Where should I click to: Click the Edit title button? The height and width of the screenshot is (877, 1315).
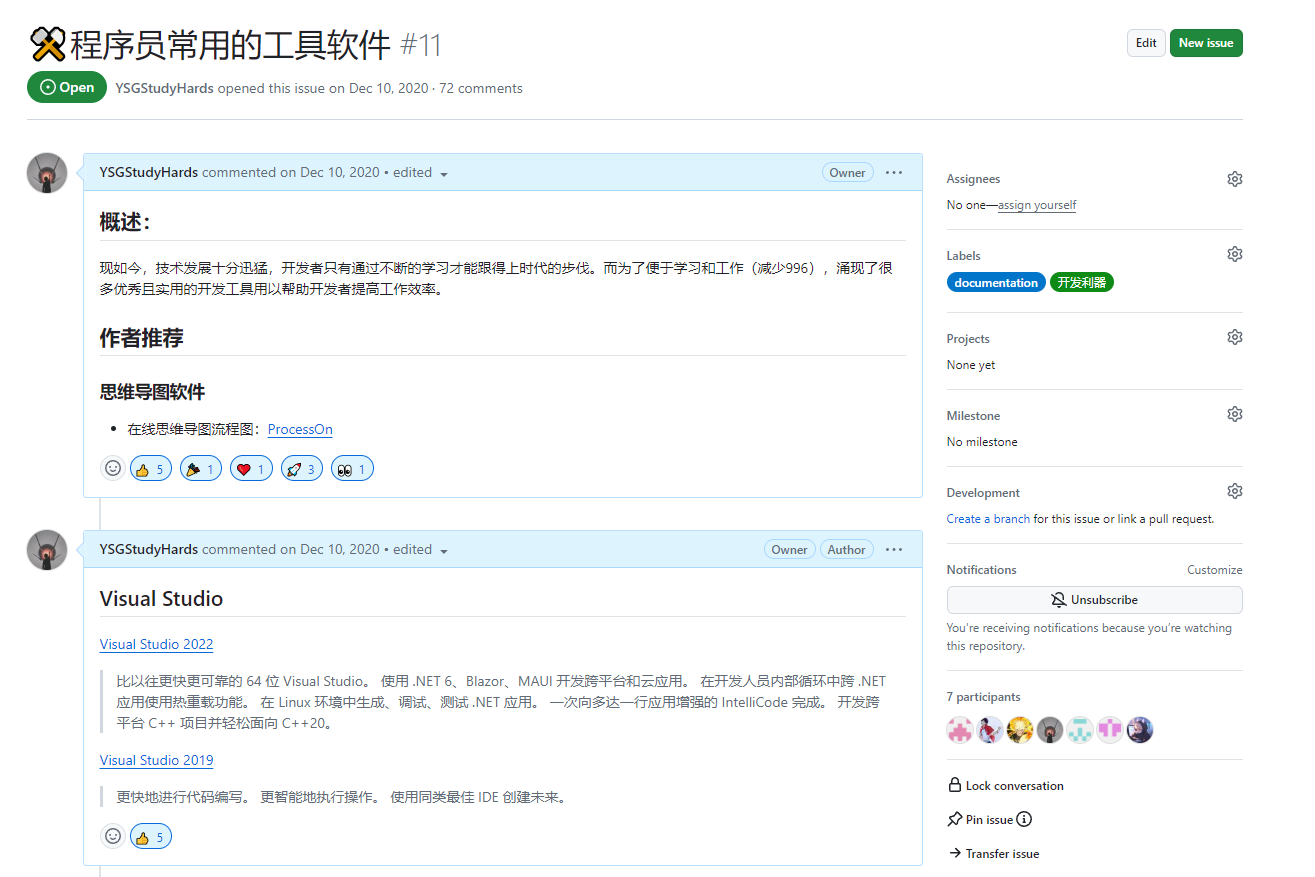click(1146, 43)
